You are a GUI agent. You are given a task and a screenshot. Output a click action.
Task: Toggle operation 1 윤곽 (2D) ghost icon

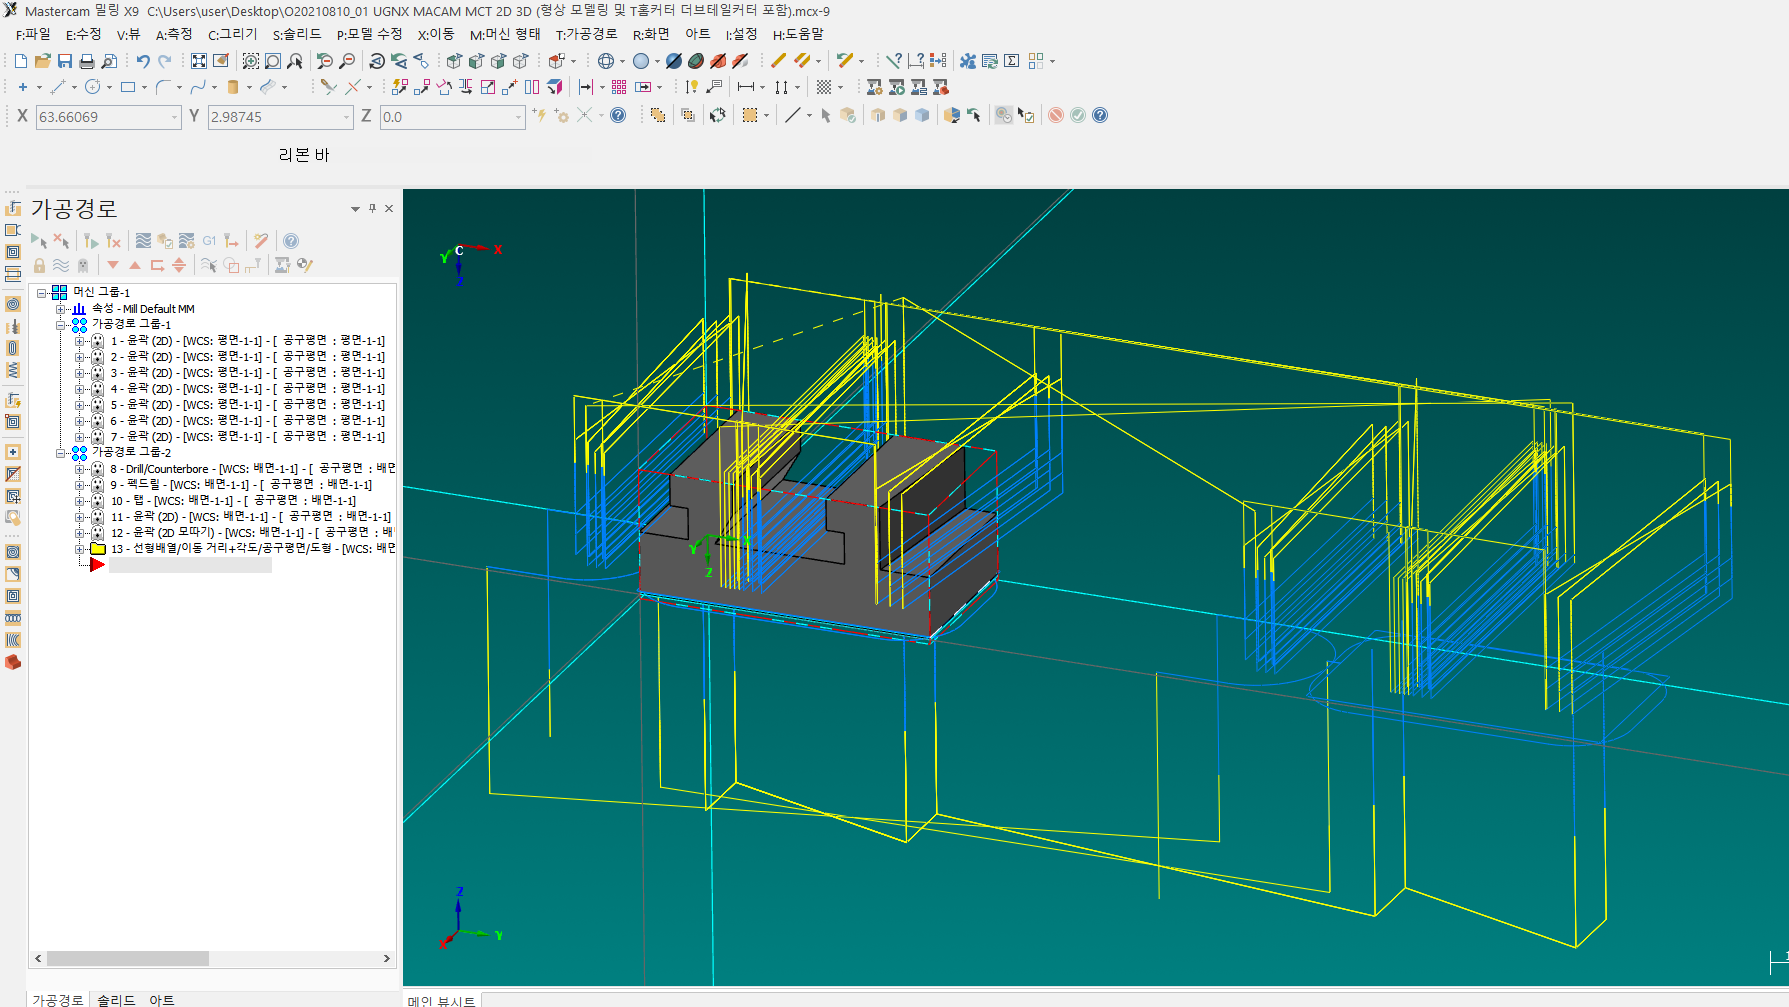coord(97,341)
